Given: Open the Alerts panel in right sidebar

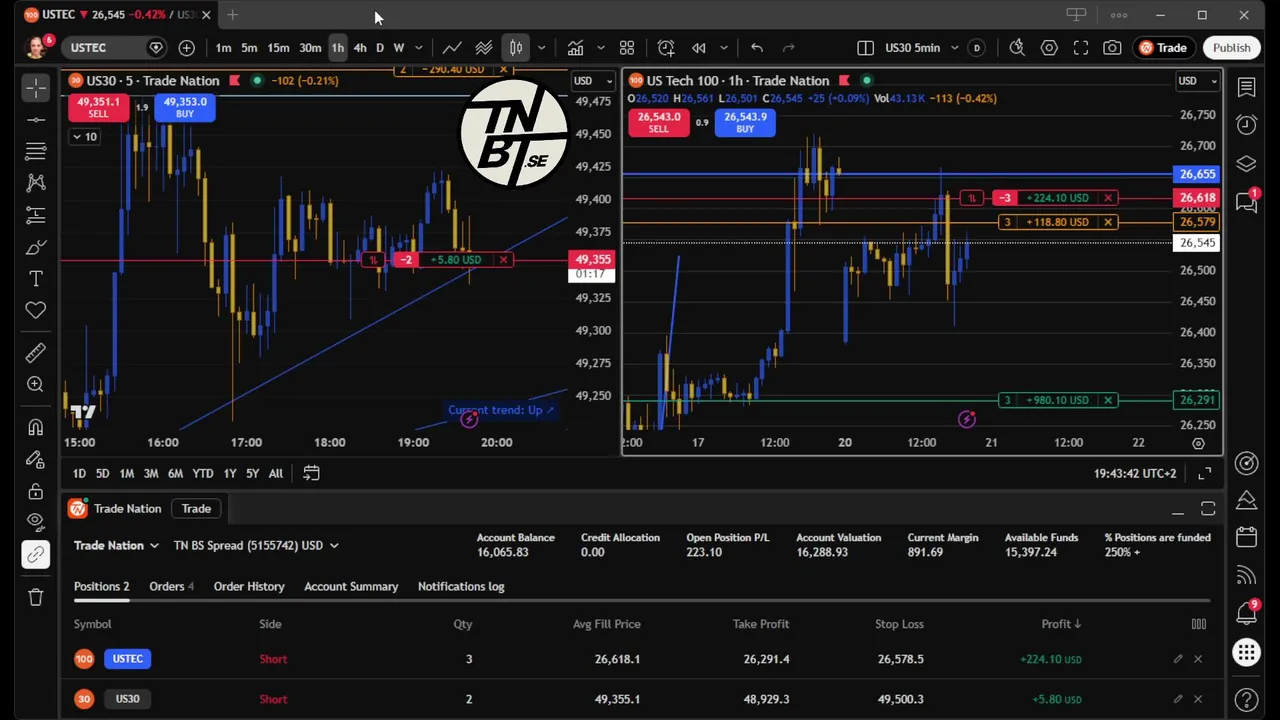Looking at the screenshot, I should pyautogui.click(x=1246, y=125).
